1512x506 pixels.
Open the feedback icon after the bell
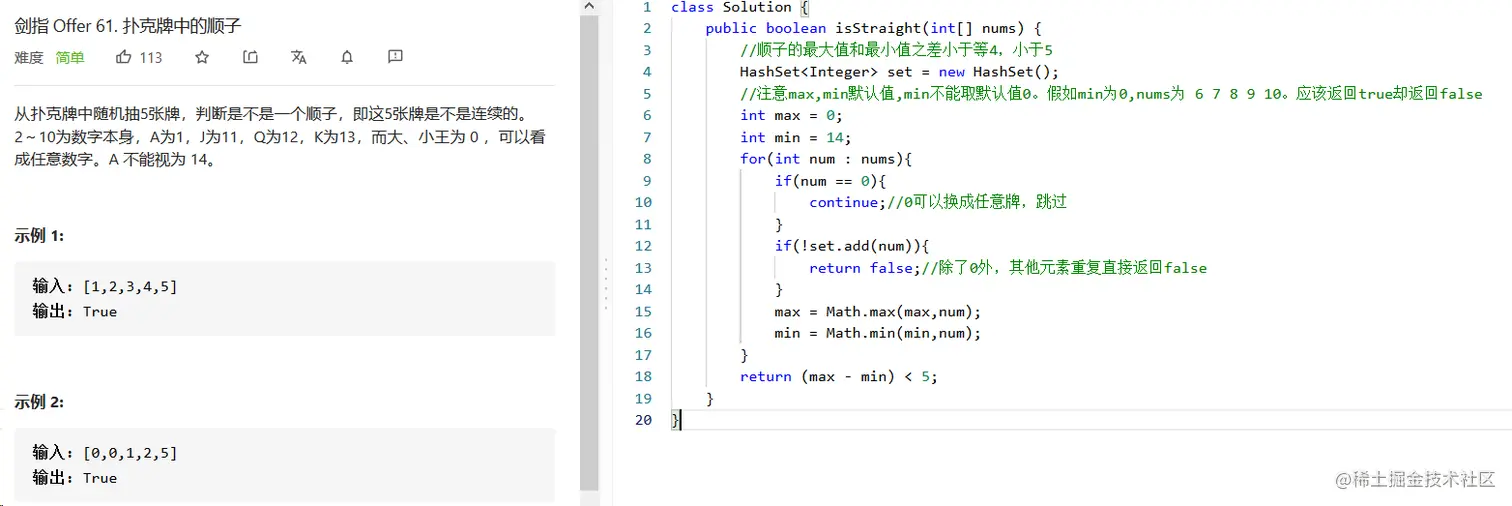(x=395, y=57)
